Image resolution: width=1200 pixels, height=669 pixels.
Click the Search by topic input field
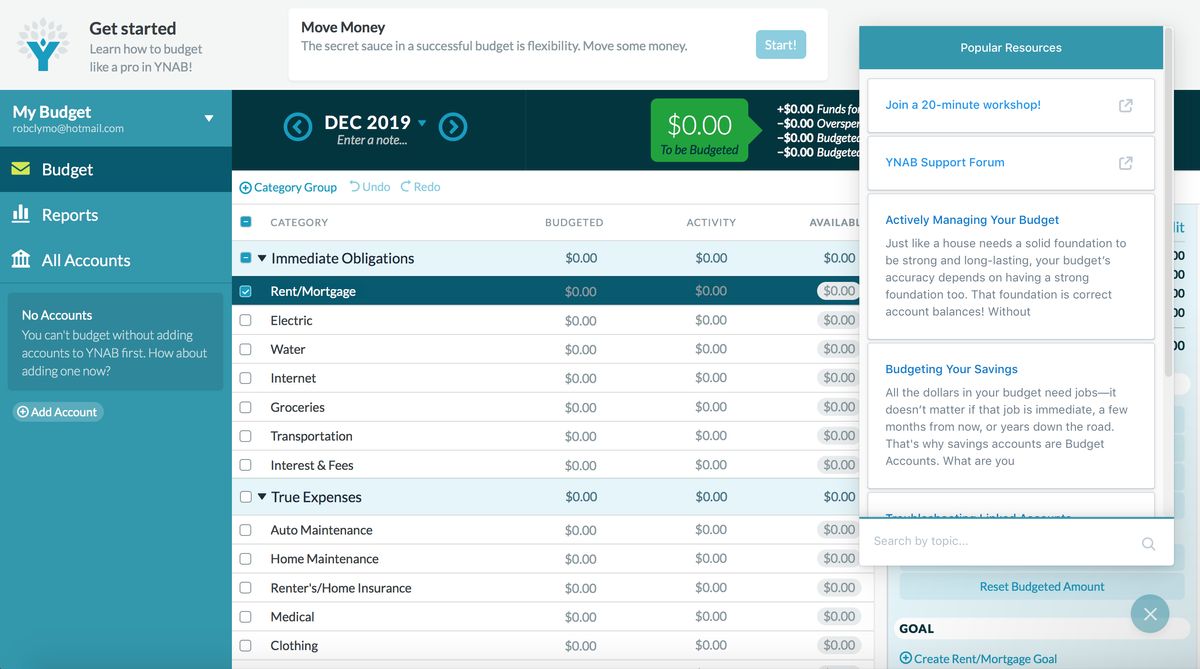point(1000,543)
